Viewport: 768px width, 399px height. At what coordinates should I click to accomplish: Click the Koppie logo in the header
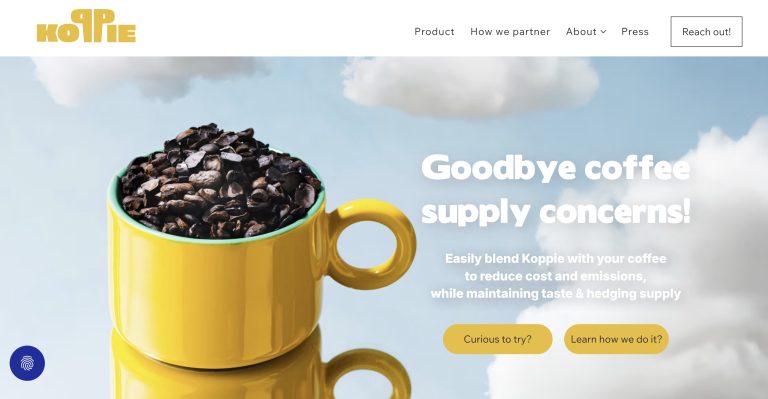[x=86, y=26]
